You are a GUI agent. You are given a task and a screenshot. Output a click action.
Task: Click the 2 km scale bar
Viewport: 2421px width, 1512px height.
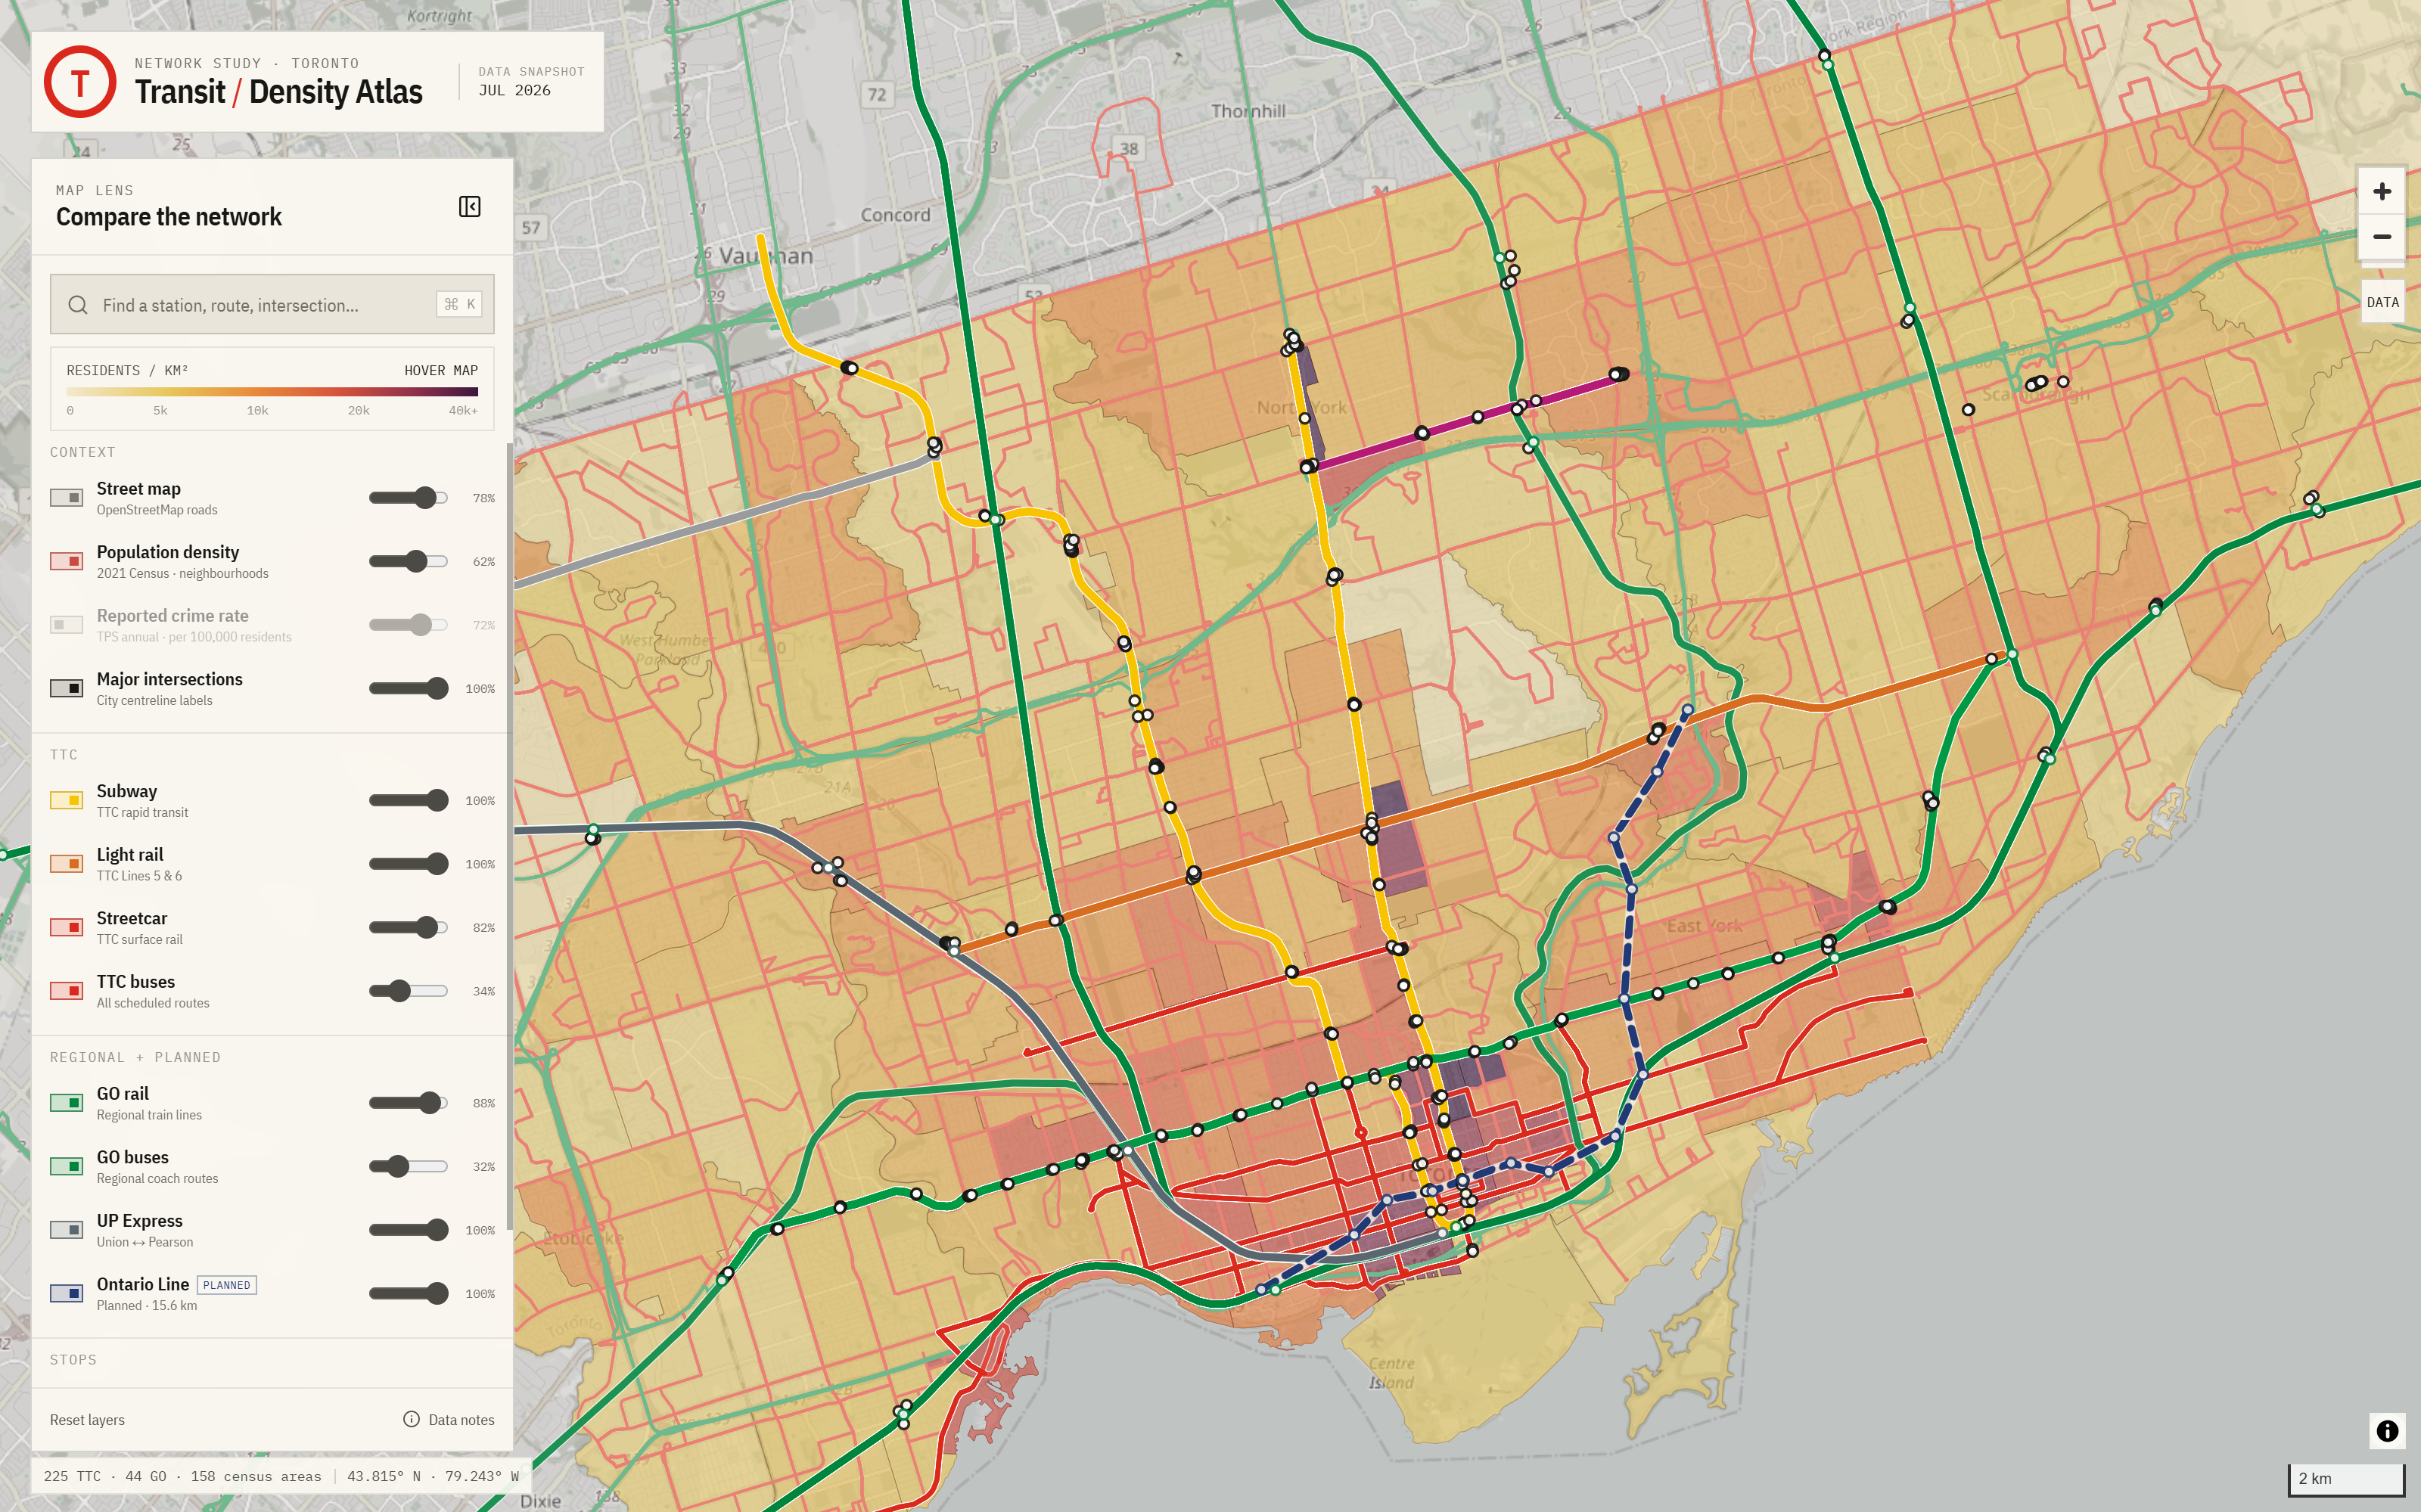tap(2346, 1479)
